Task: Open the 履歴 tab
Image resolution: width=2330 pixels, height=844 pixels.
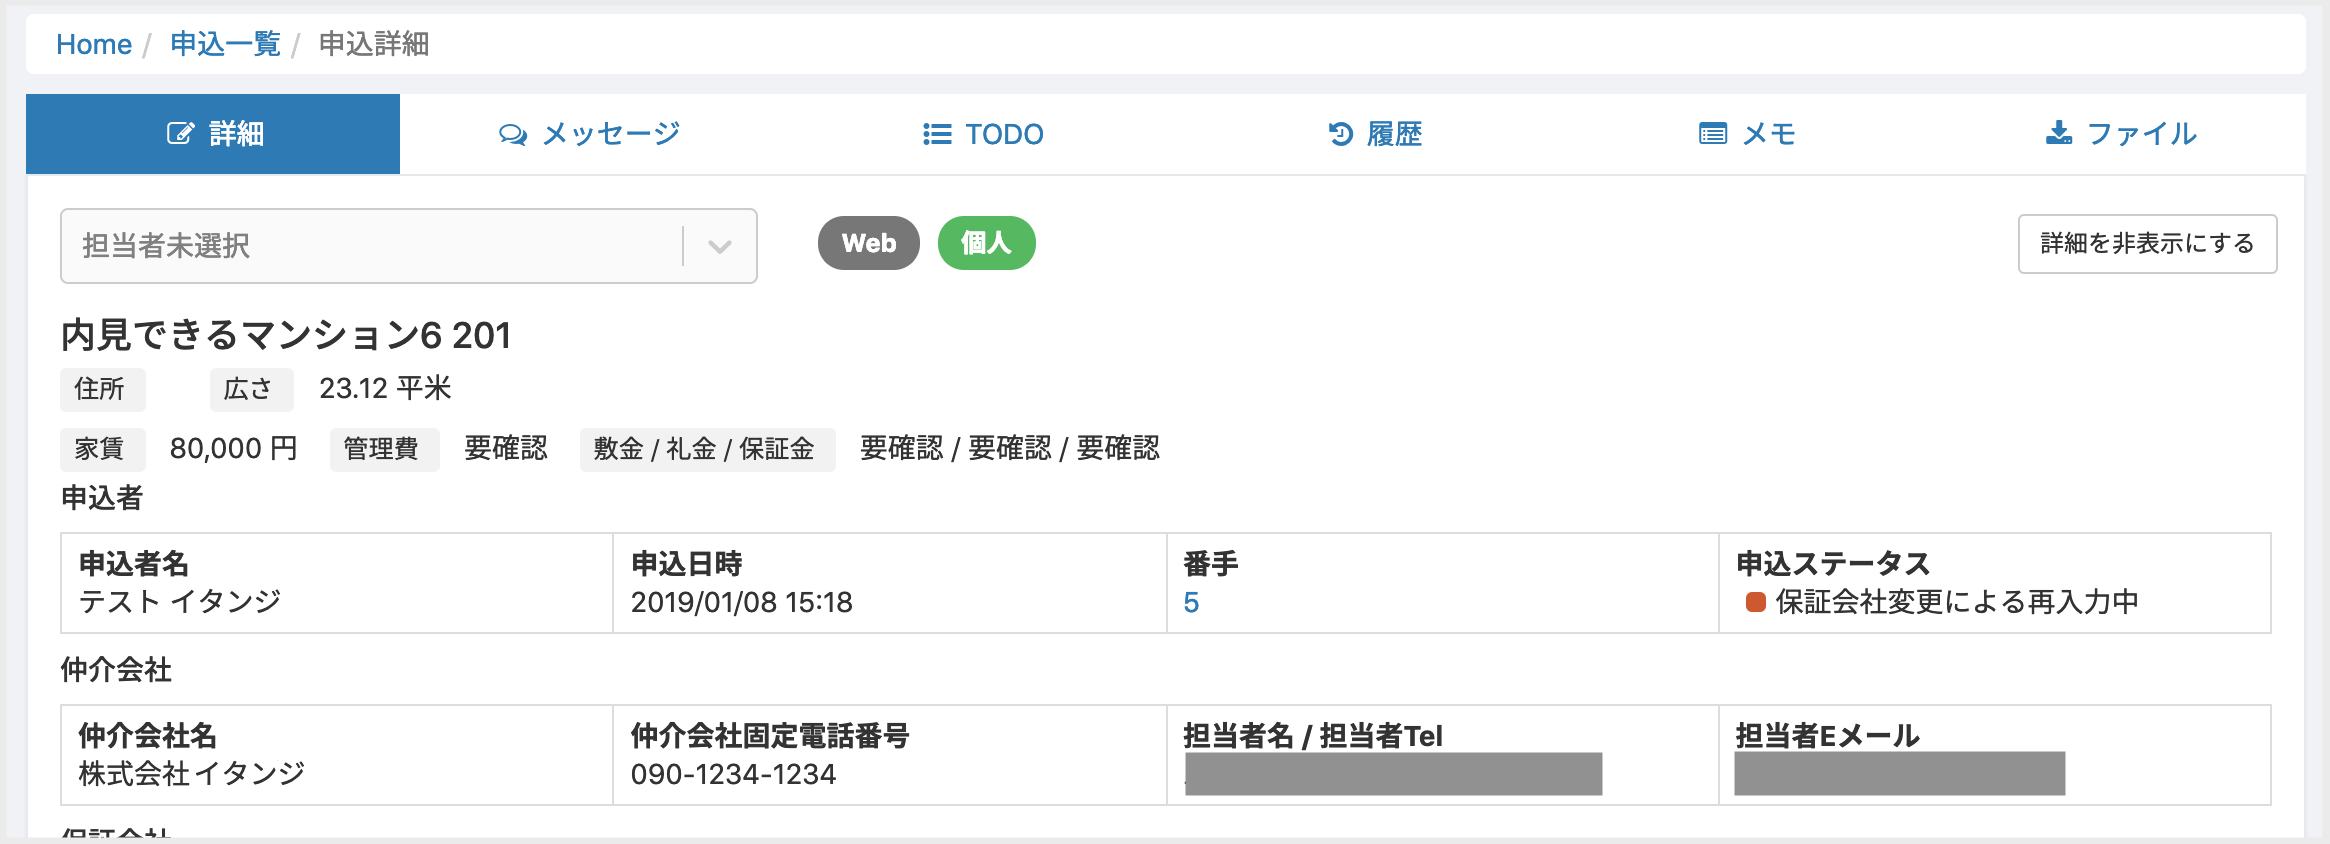Action: pyautogui.click(x=1375, y=134)
